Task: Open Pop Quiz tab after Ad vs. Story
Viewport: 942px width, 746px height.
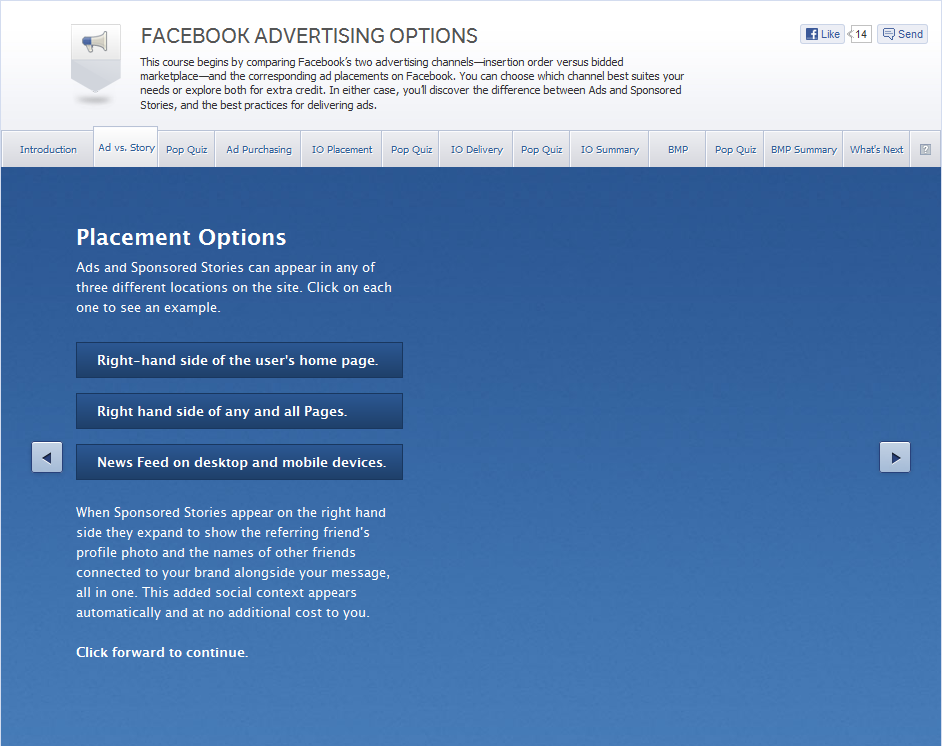Action: pos(187,150)
